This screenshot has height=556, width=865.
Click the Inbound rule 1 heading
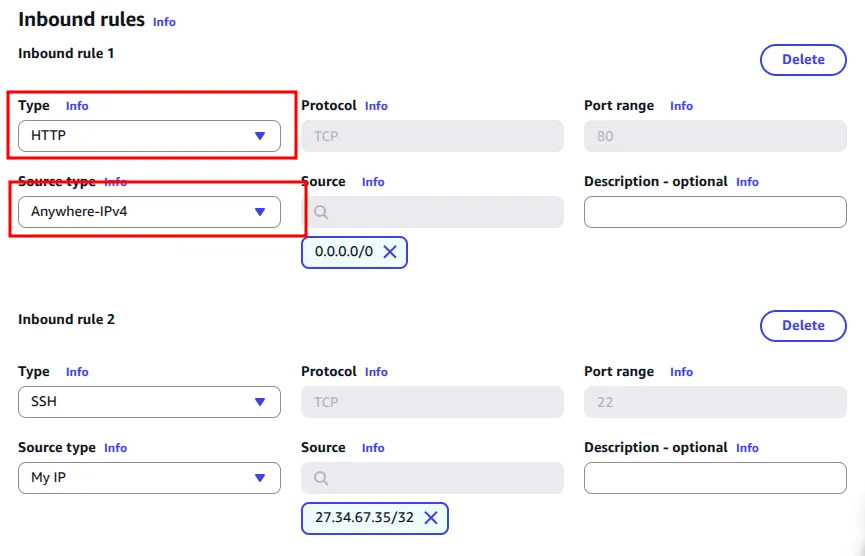66,54
